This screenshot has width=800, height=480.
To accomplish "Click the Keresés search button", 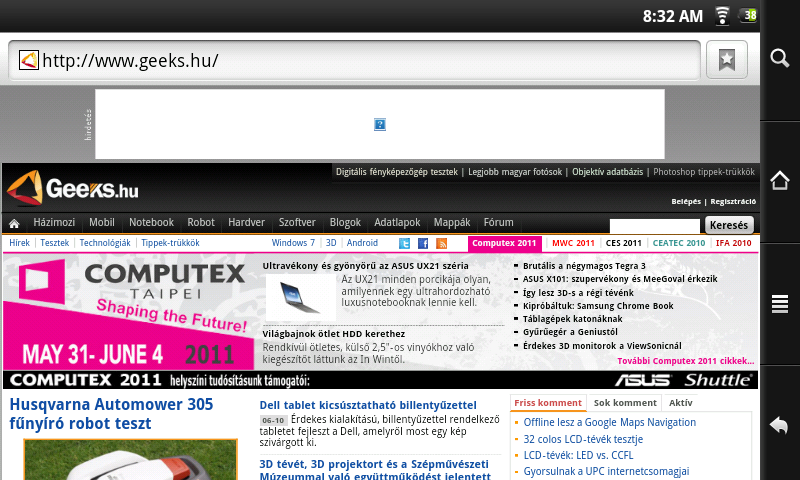I will click(x=728, y=225).
